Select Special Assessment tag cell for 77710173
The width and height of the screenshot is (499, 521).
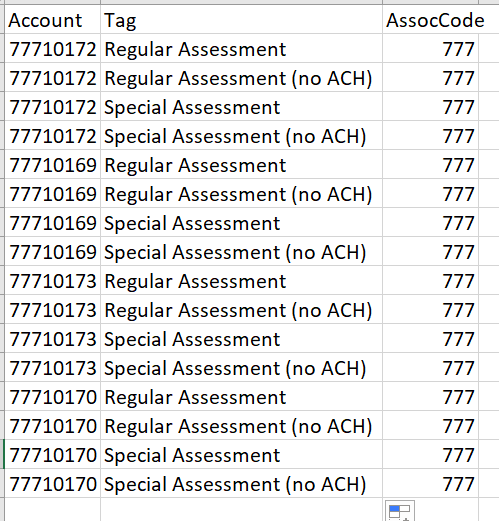tap(241, 338)
